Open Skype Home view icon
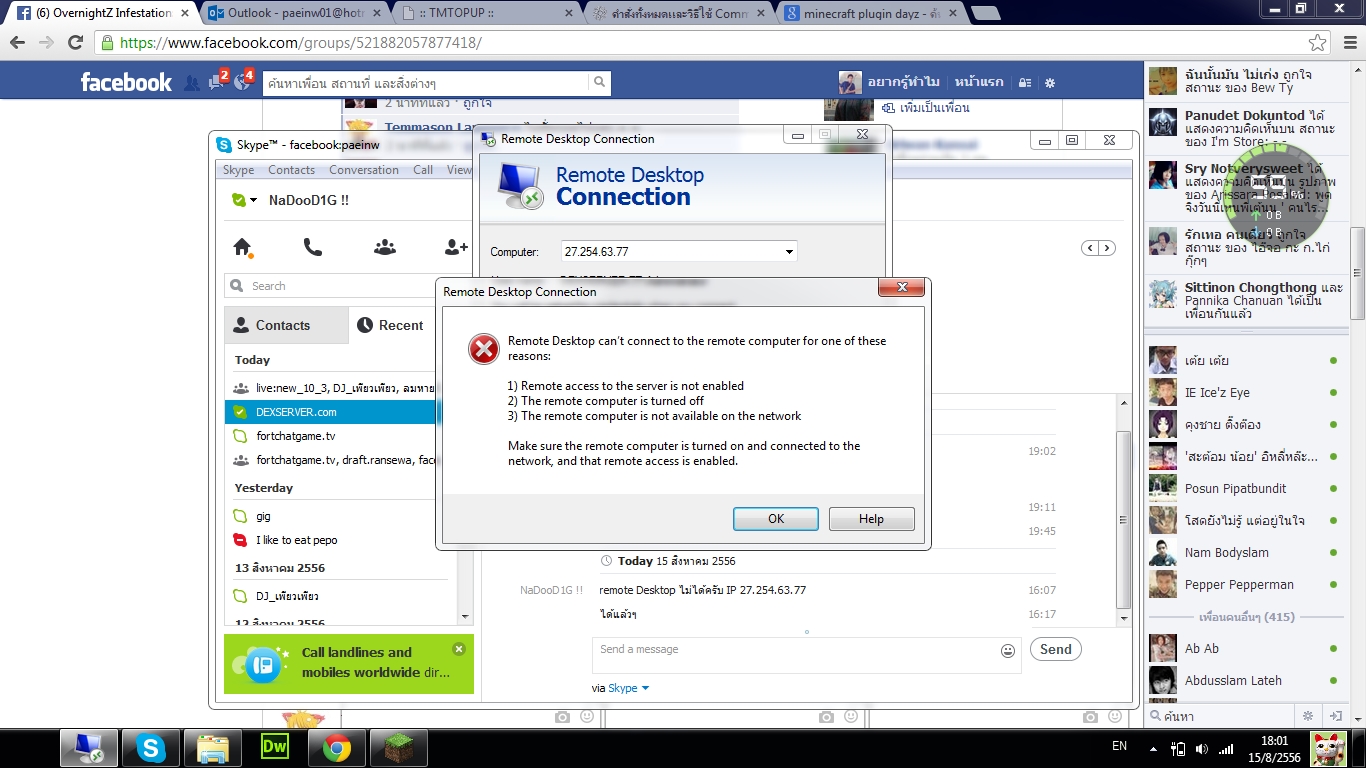 [242, 247]
